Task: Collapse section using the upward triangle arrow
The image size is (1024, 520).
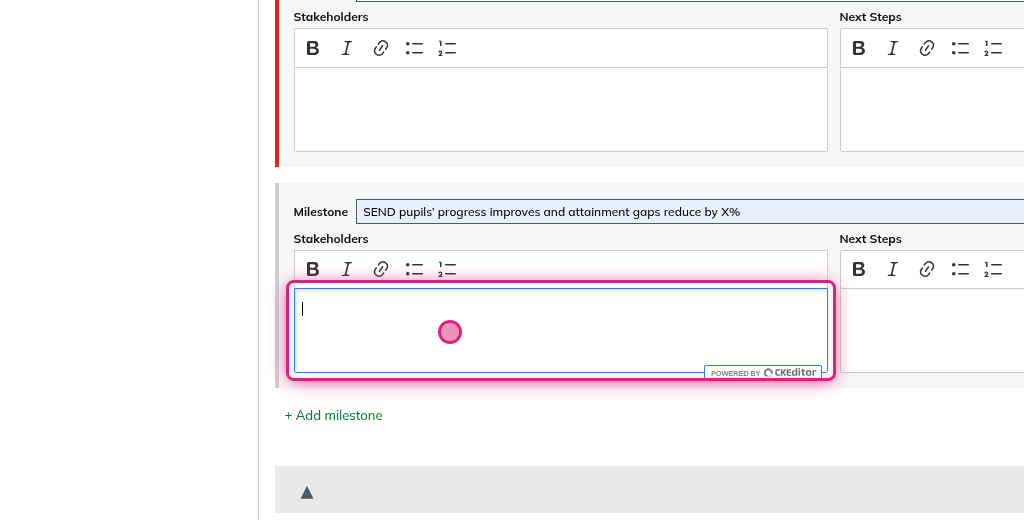Action: click(x=307, y=493)
